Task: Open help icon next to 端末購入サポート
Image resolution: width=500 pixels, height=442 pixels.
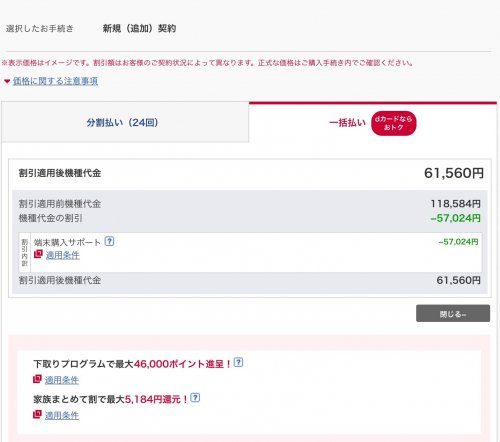Action: [x=109, y=241]
